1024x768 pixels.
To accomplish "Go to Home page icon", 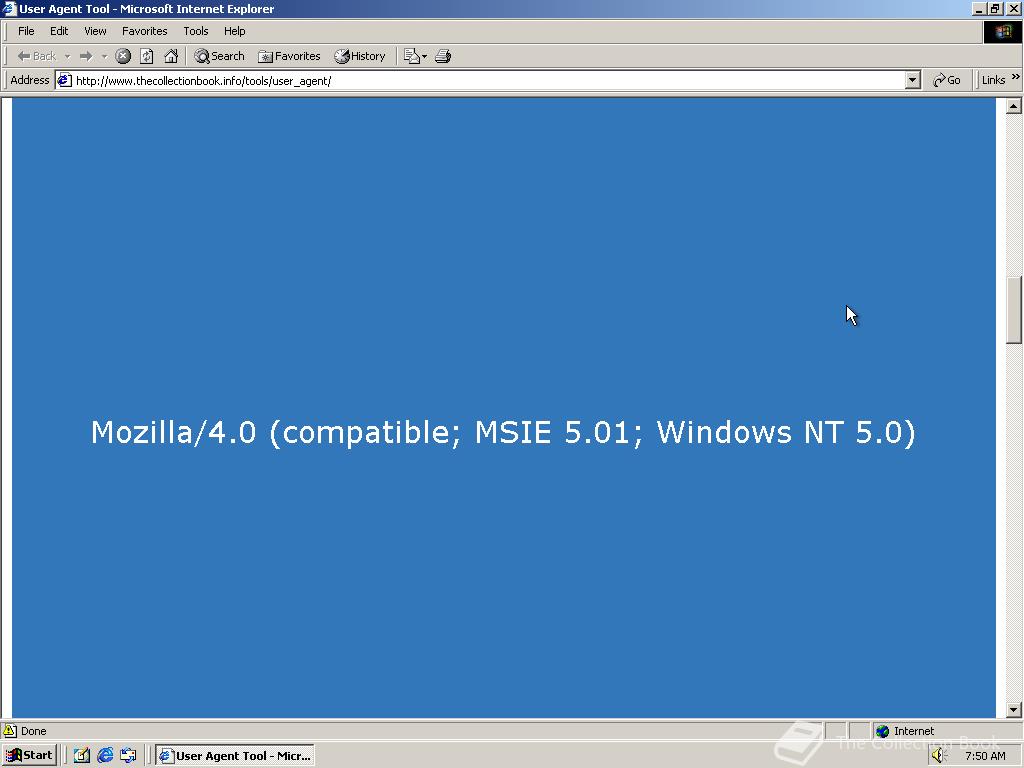I will click(171, 56).
